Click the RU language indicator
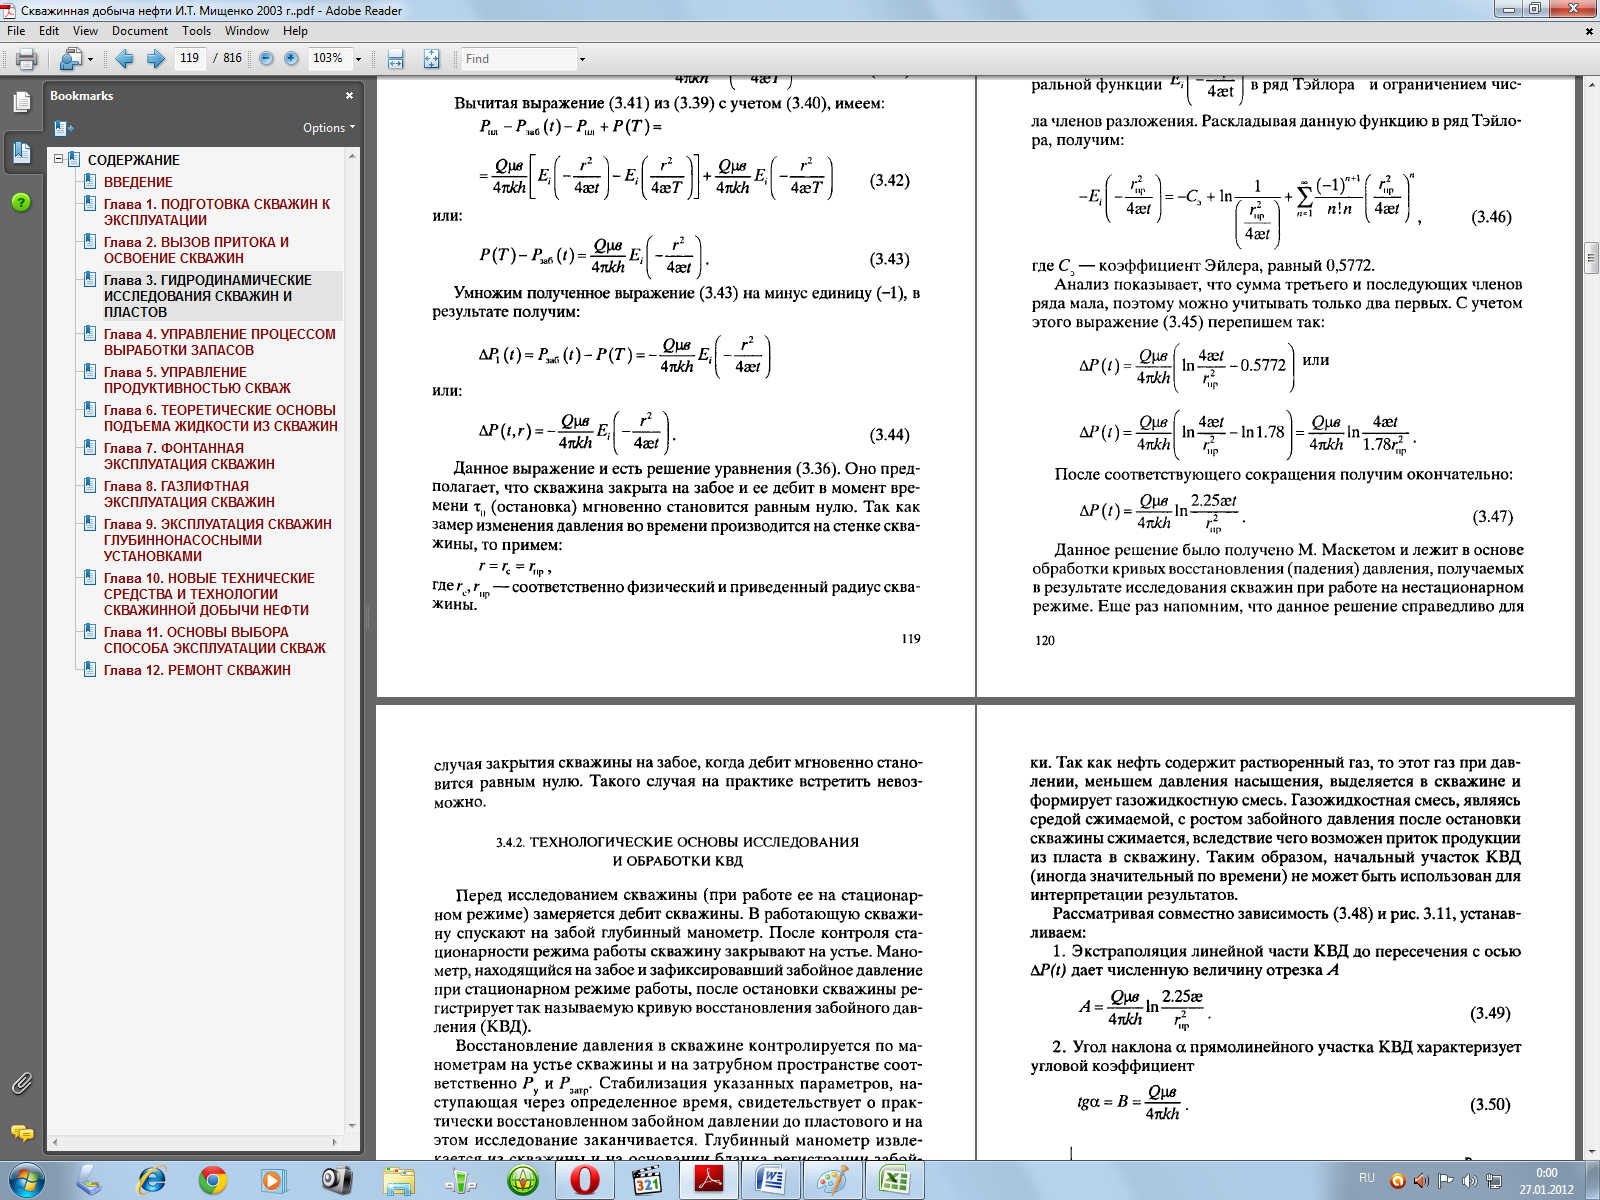 (1367, 1178)
